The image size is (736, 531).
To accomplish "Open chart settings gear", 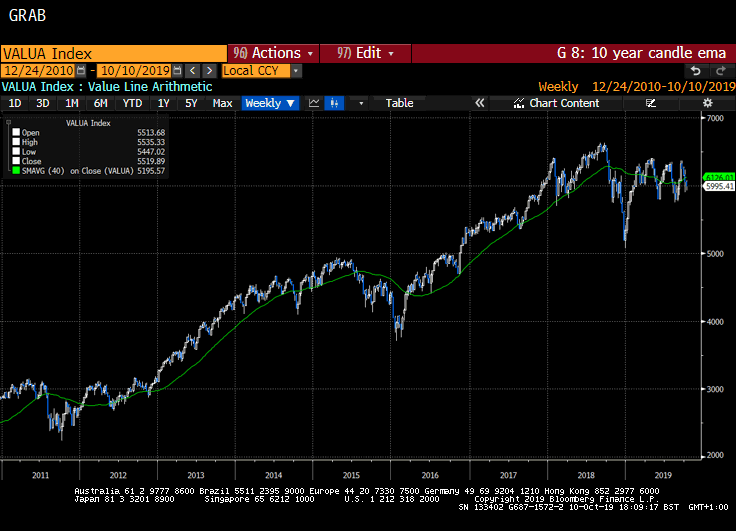I will tap(707, 103).
